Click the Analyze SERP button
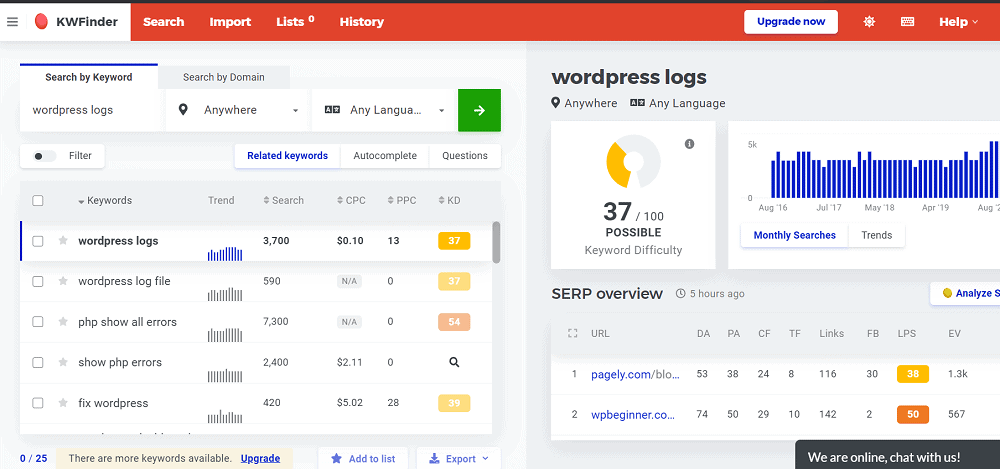 (965, 294)
